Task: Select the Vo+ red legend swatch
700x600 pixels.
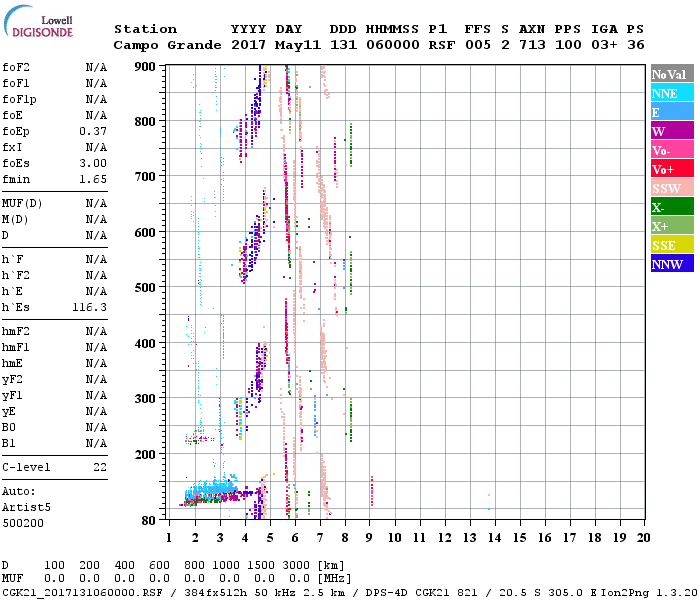Action: point(672,169)
